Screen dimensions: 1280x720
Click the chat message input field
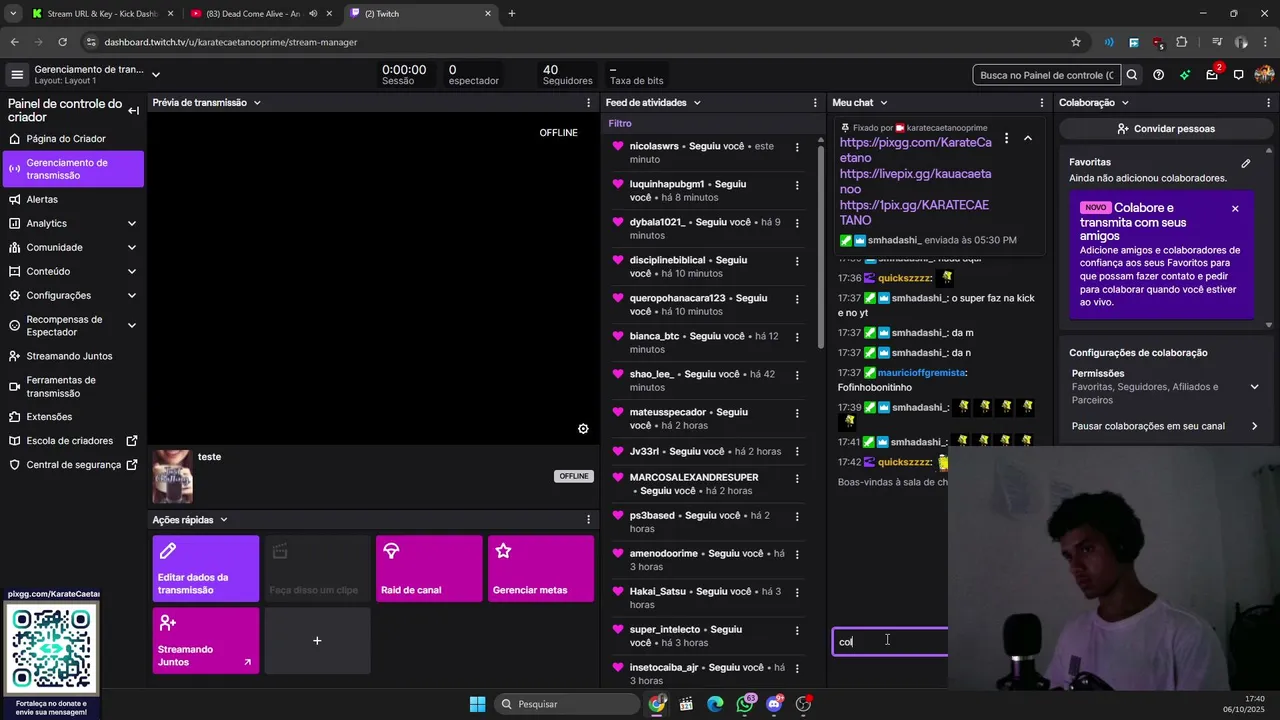click(890, 642)
